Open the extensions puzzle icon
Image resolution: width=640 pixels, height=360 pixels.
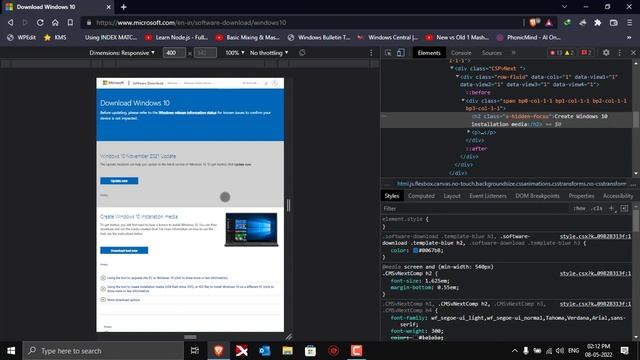pyautogui.click(x=598, y=23)
